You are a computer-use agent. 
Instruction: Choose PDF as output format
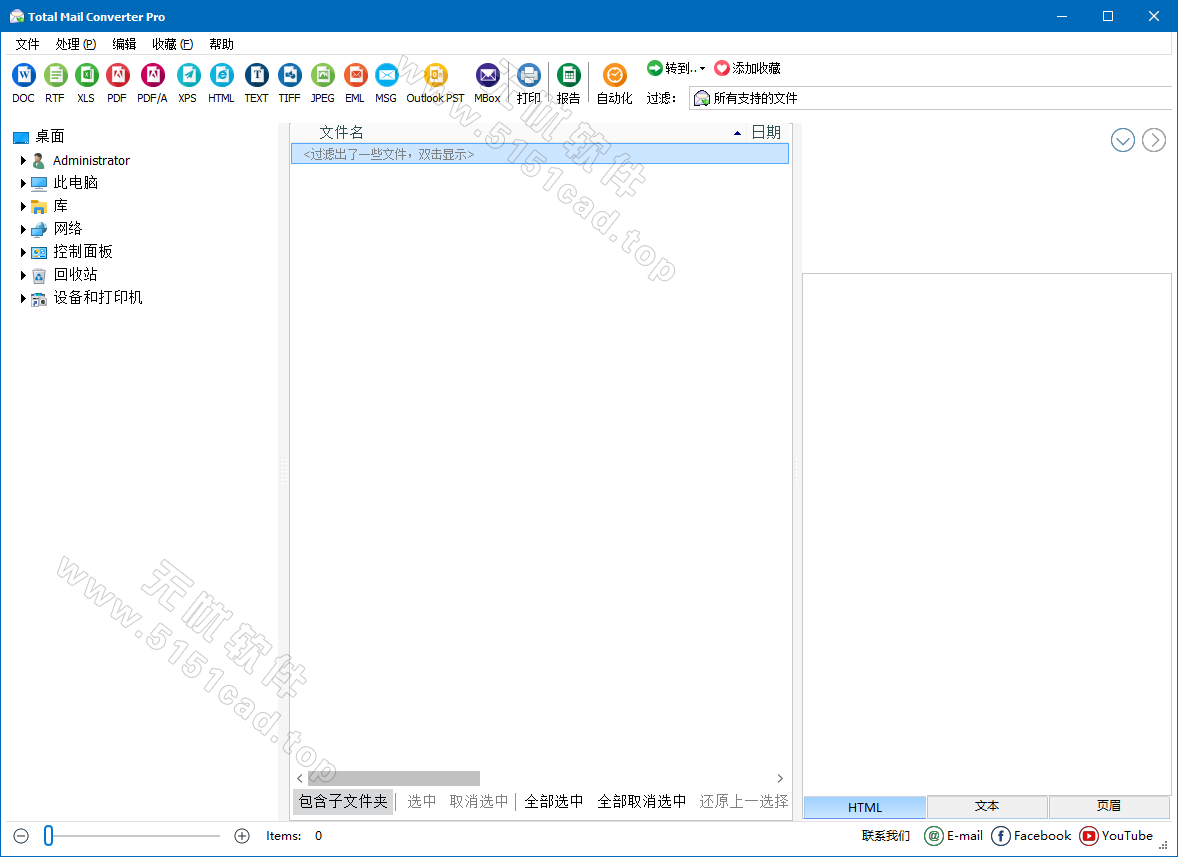click(x=118, y=75)
